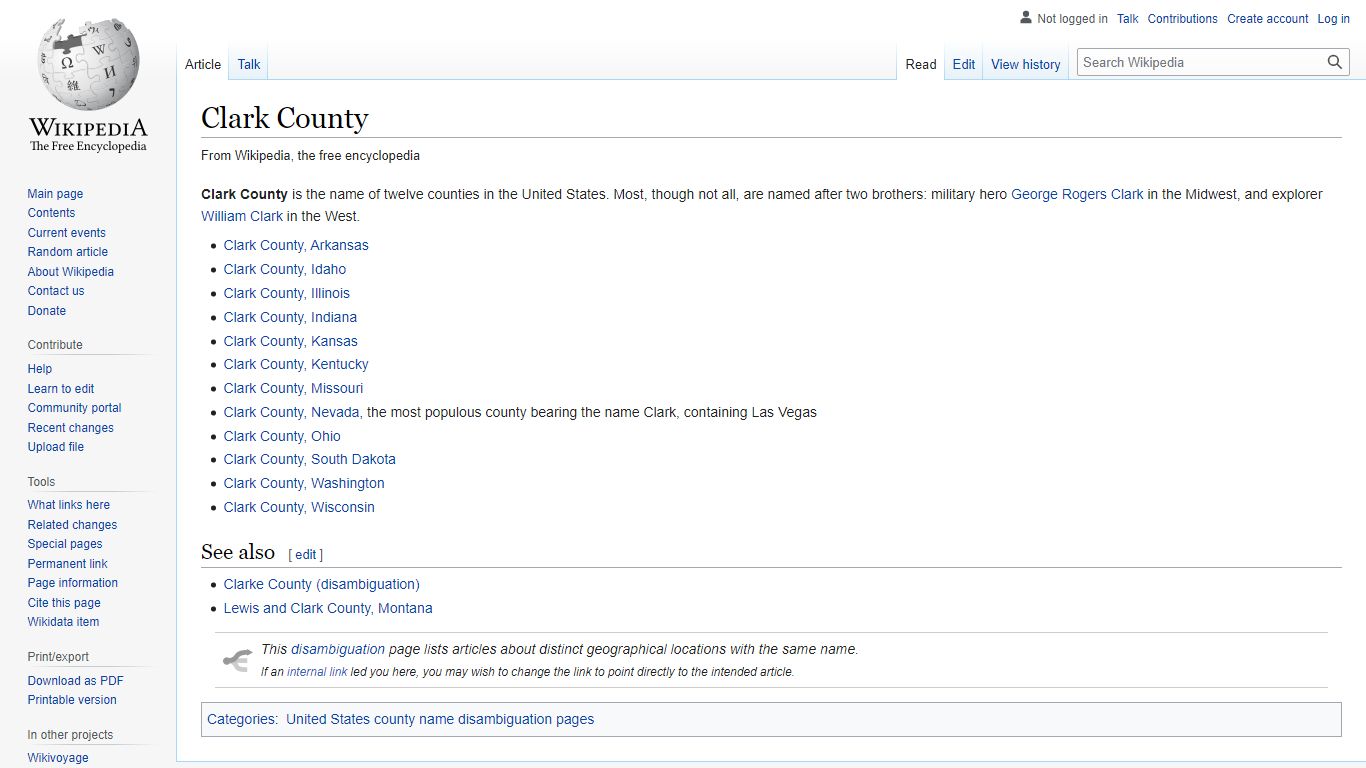The image size is (1366, 768).
Task: Open Clark County, Missouri
Action: [294, 388]
